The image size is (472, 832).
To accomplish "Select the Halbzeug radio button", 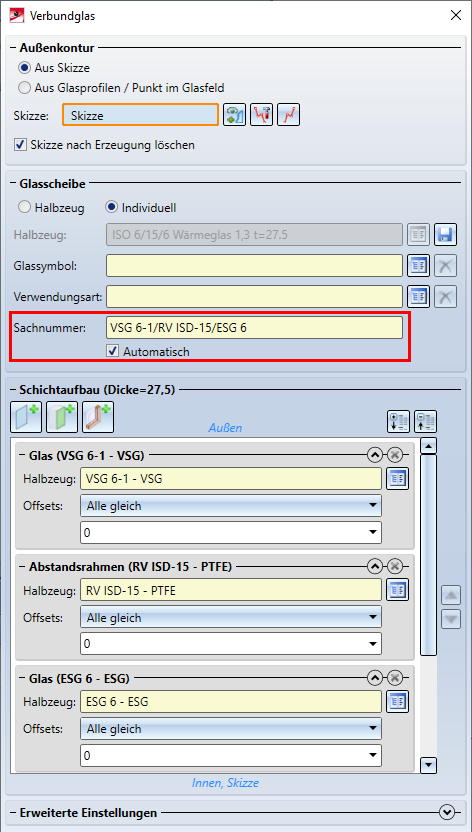I will pos(24,207).
